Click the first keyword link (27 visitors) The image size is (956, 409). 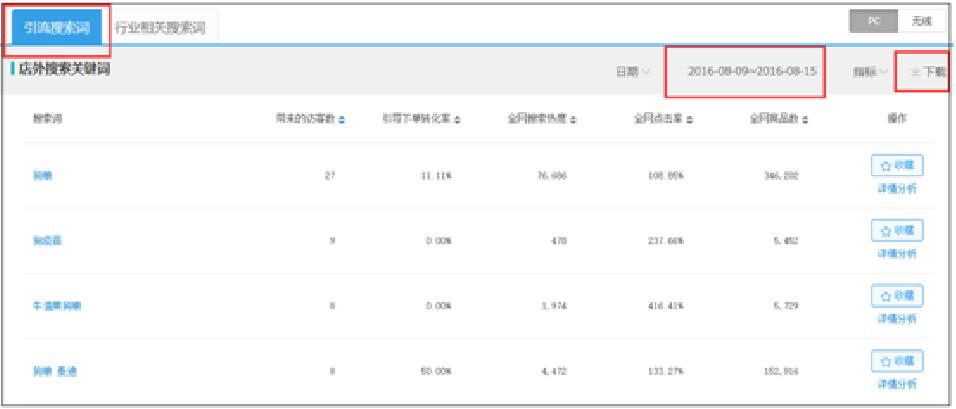(42, 176)
